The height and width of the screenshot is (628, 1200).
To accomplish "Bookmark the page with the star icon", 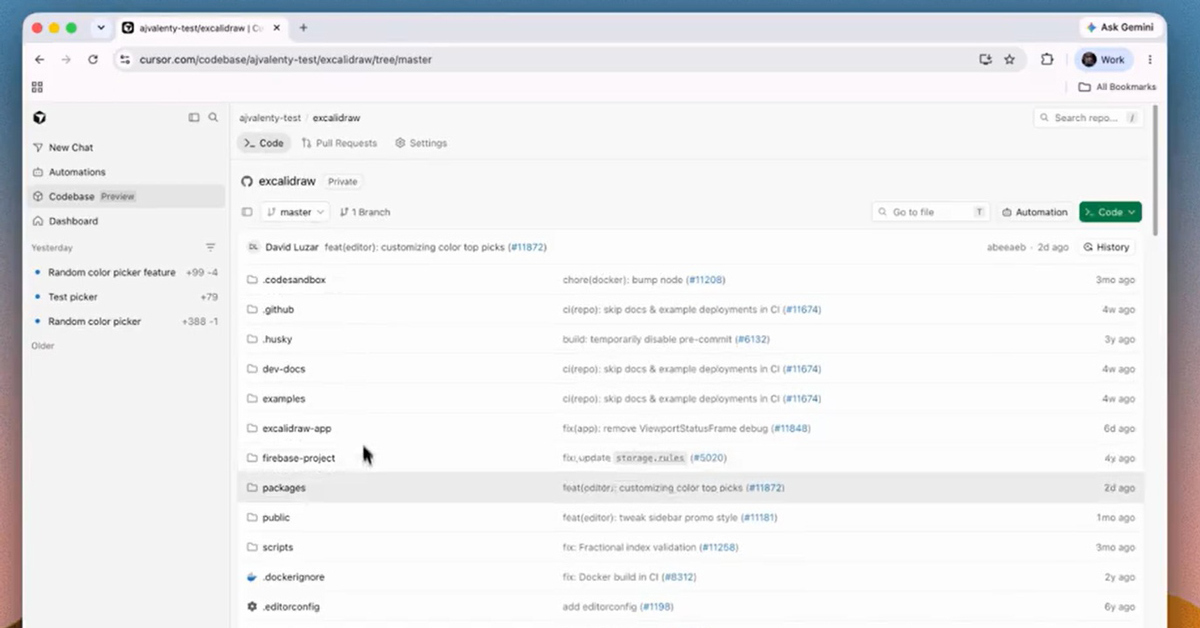I will point(1010,60).
